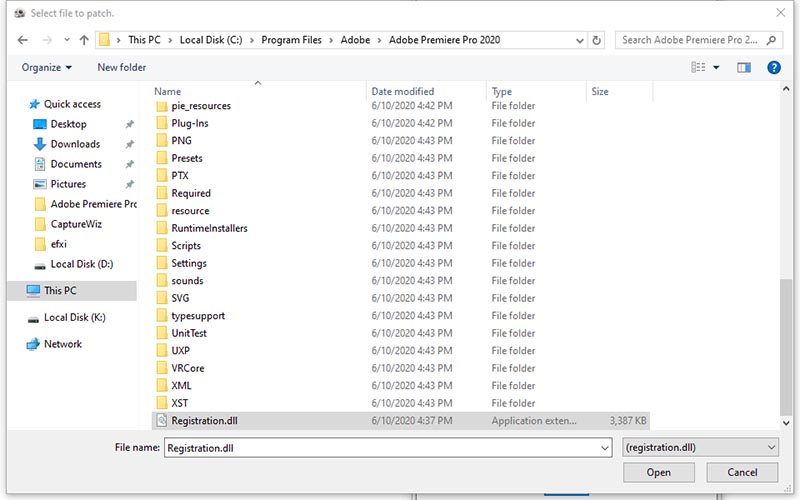The width and height of the screenshot is (800, 500).
Task: Select the Presets folder icon
Action: tap(162, 158)
